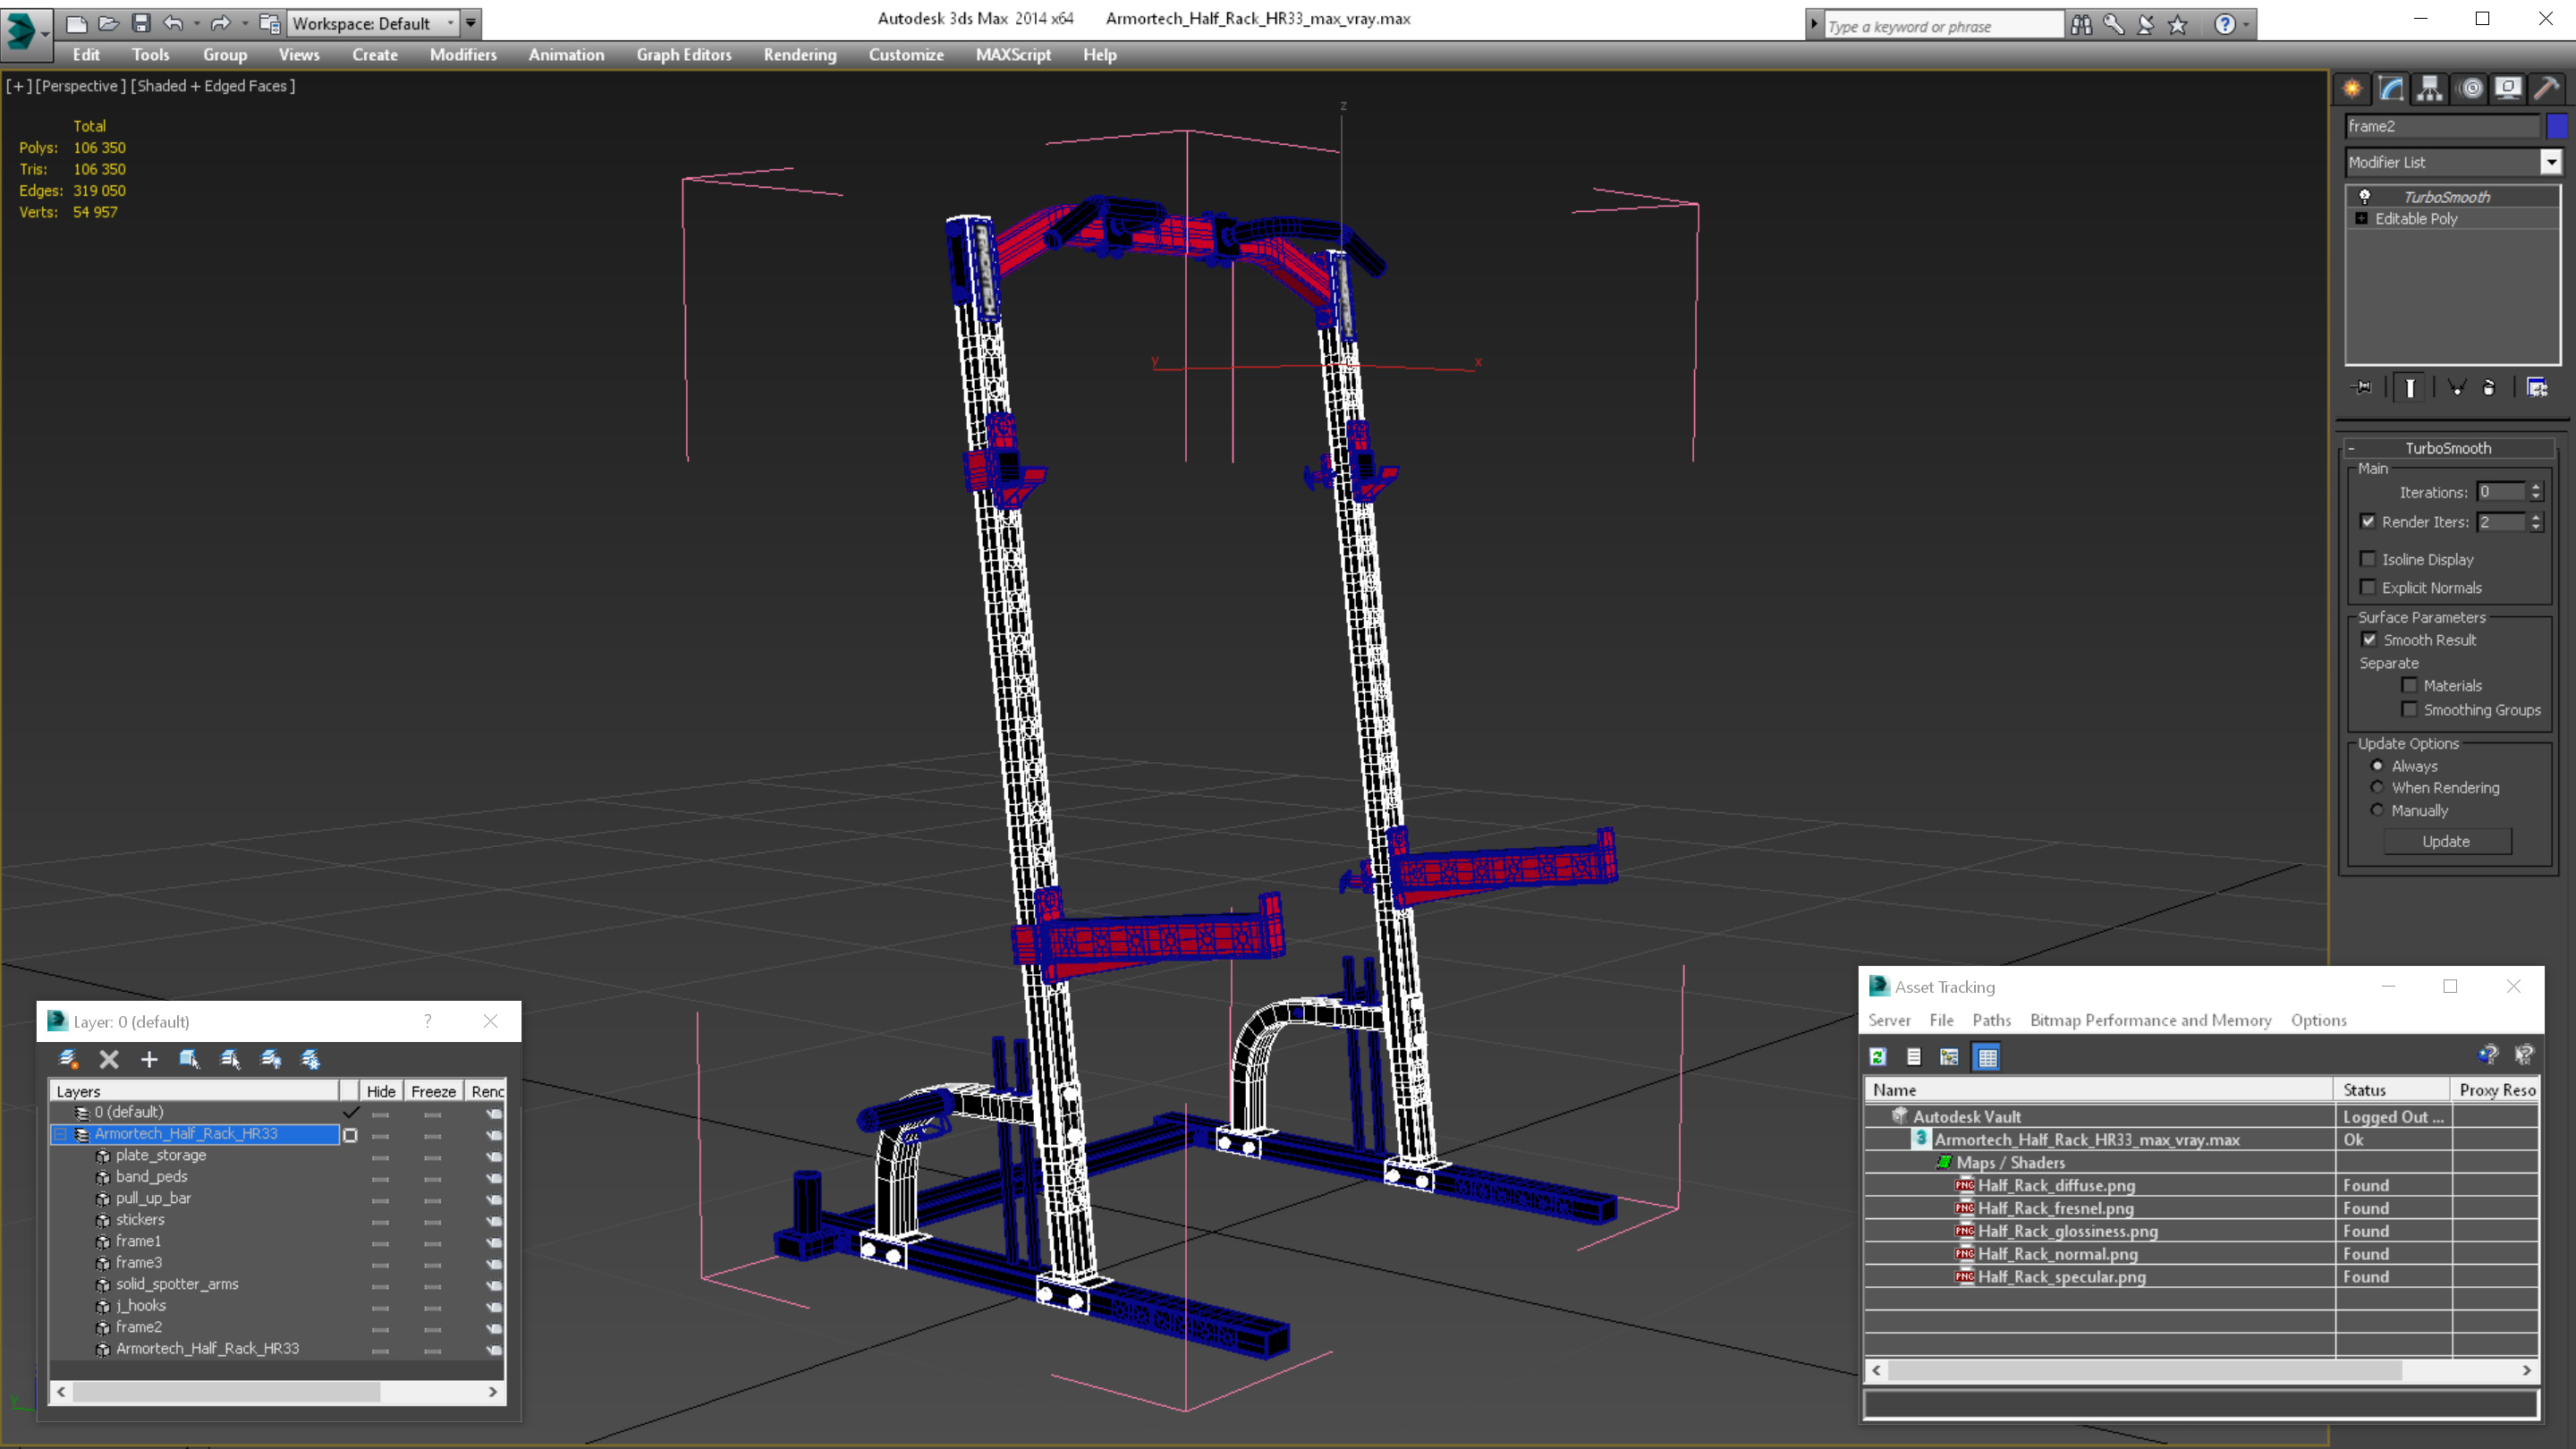Expand the Editable Poly stack entry
This screenshot has height=1449, width=2576.
(x=2362, y=219)
